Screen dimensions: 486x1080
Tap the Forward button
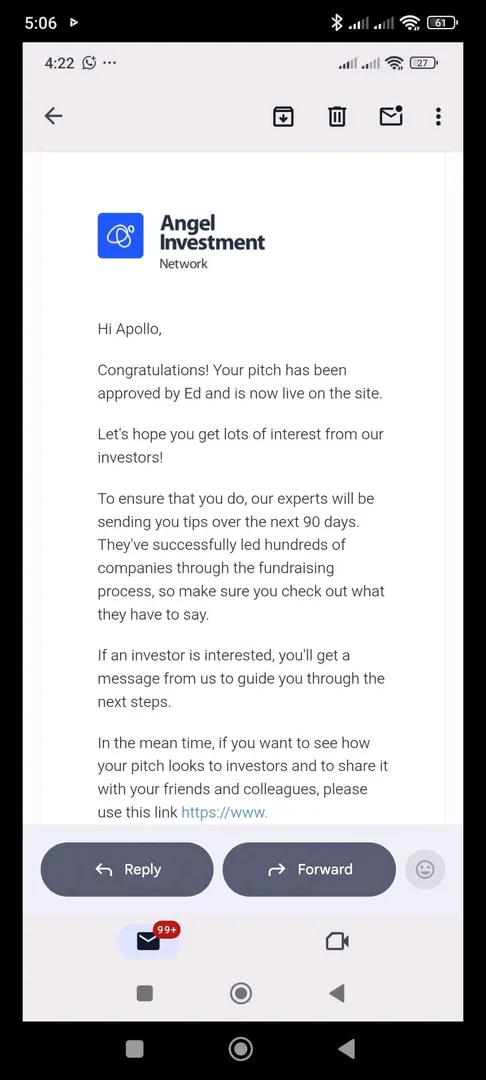[309, 869]
